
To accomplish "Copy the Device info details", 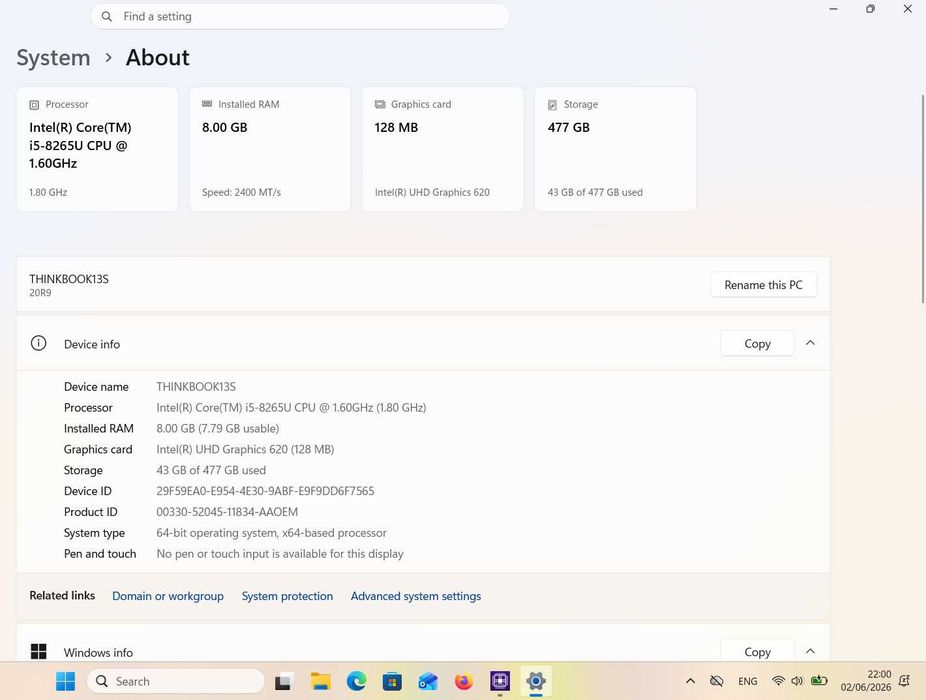I will coord(757,343).
